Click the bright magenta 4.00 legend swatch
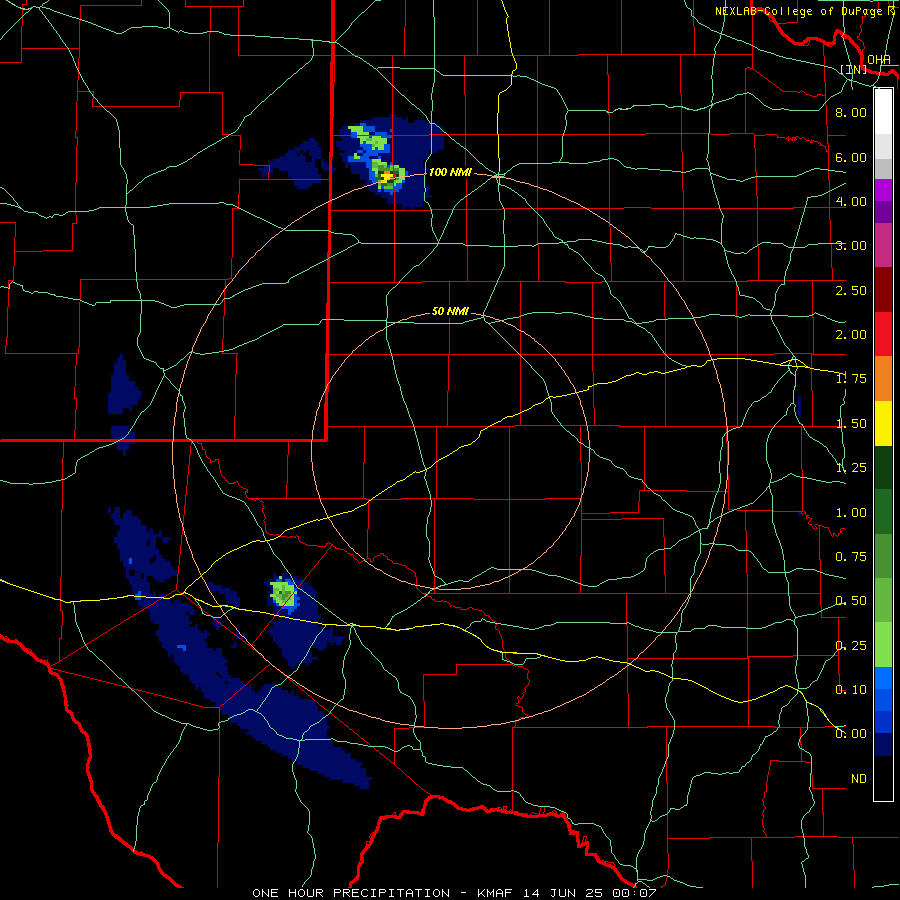The width and height of the screenshot is (900, 900). point(883,190)
